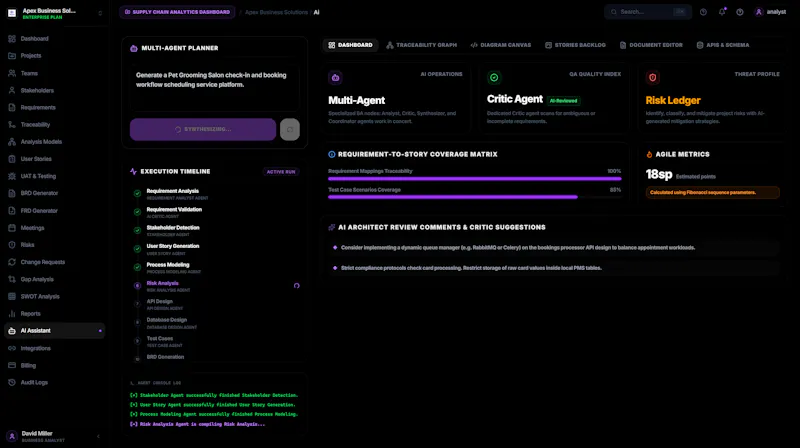This screenshot has width=800, height=448.
Task: Click the '18sp' estimated points value
Action: (659, 175)
